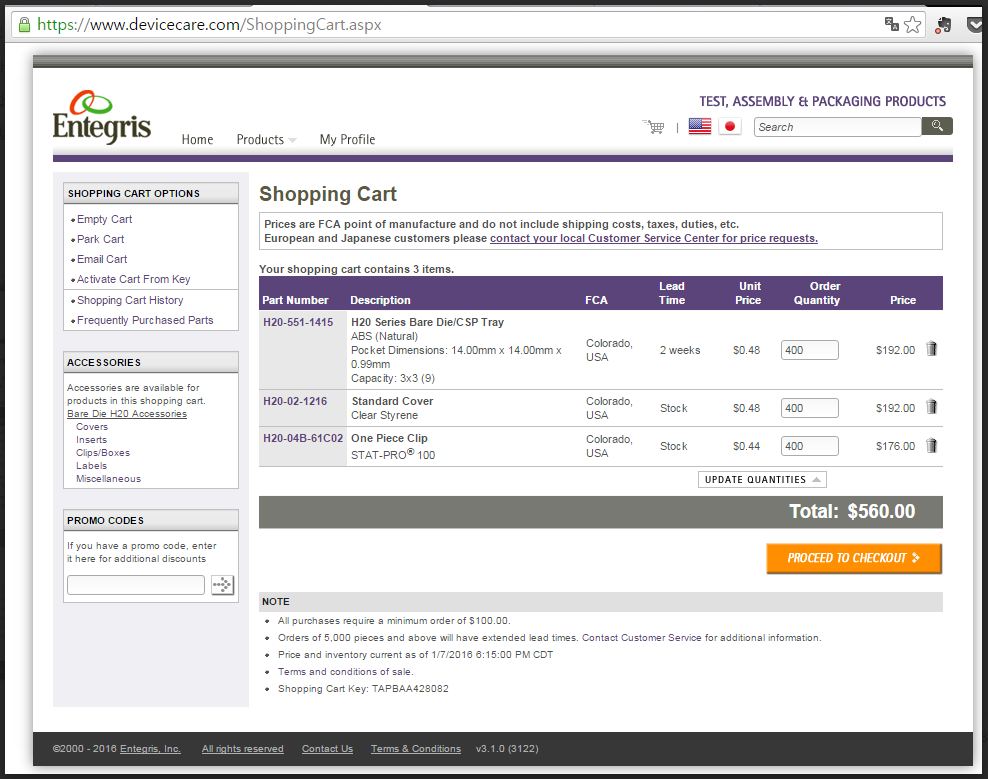Click quantity field for Standard Cover
Screen dimensions: 988x779
click(x=810, y=408)
